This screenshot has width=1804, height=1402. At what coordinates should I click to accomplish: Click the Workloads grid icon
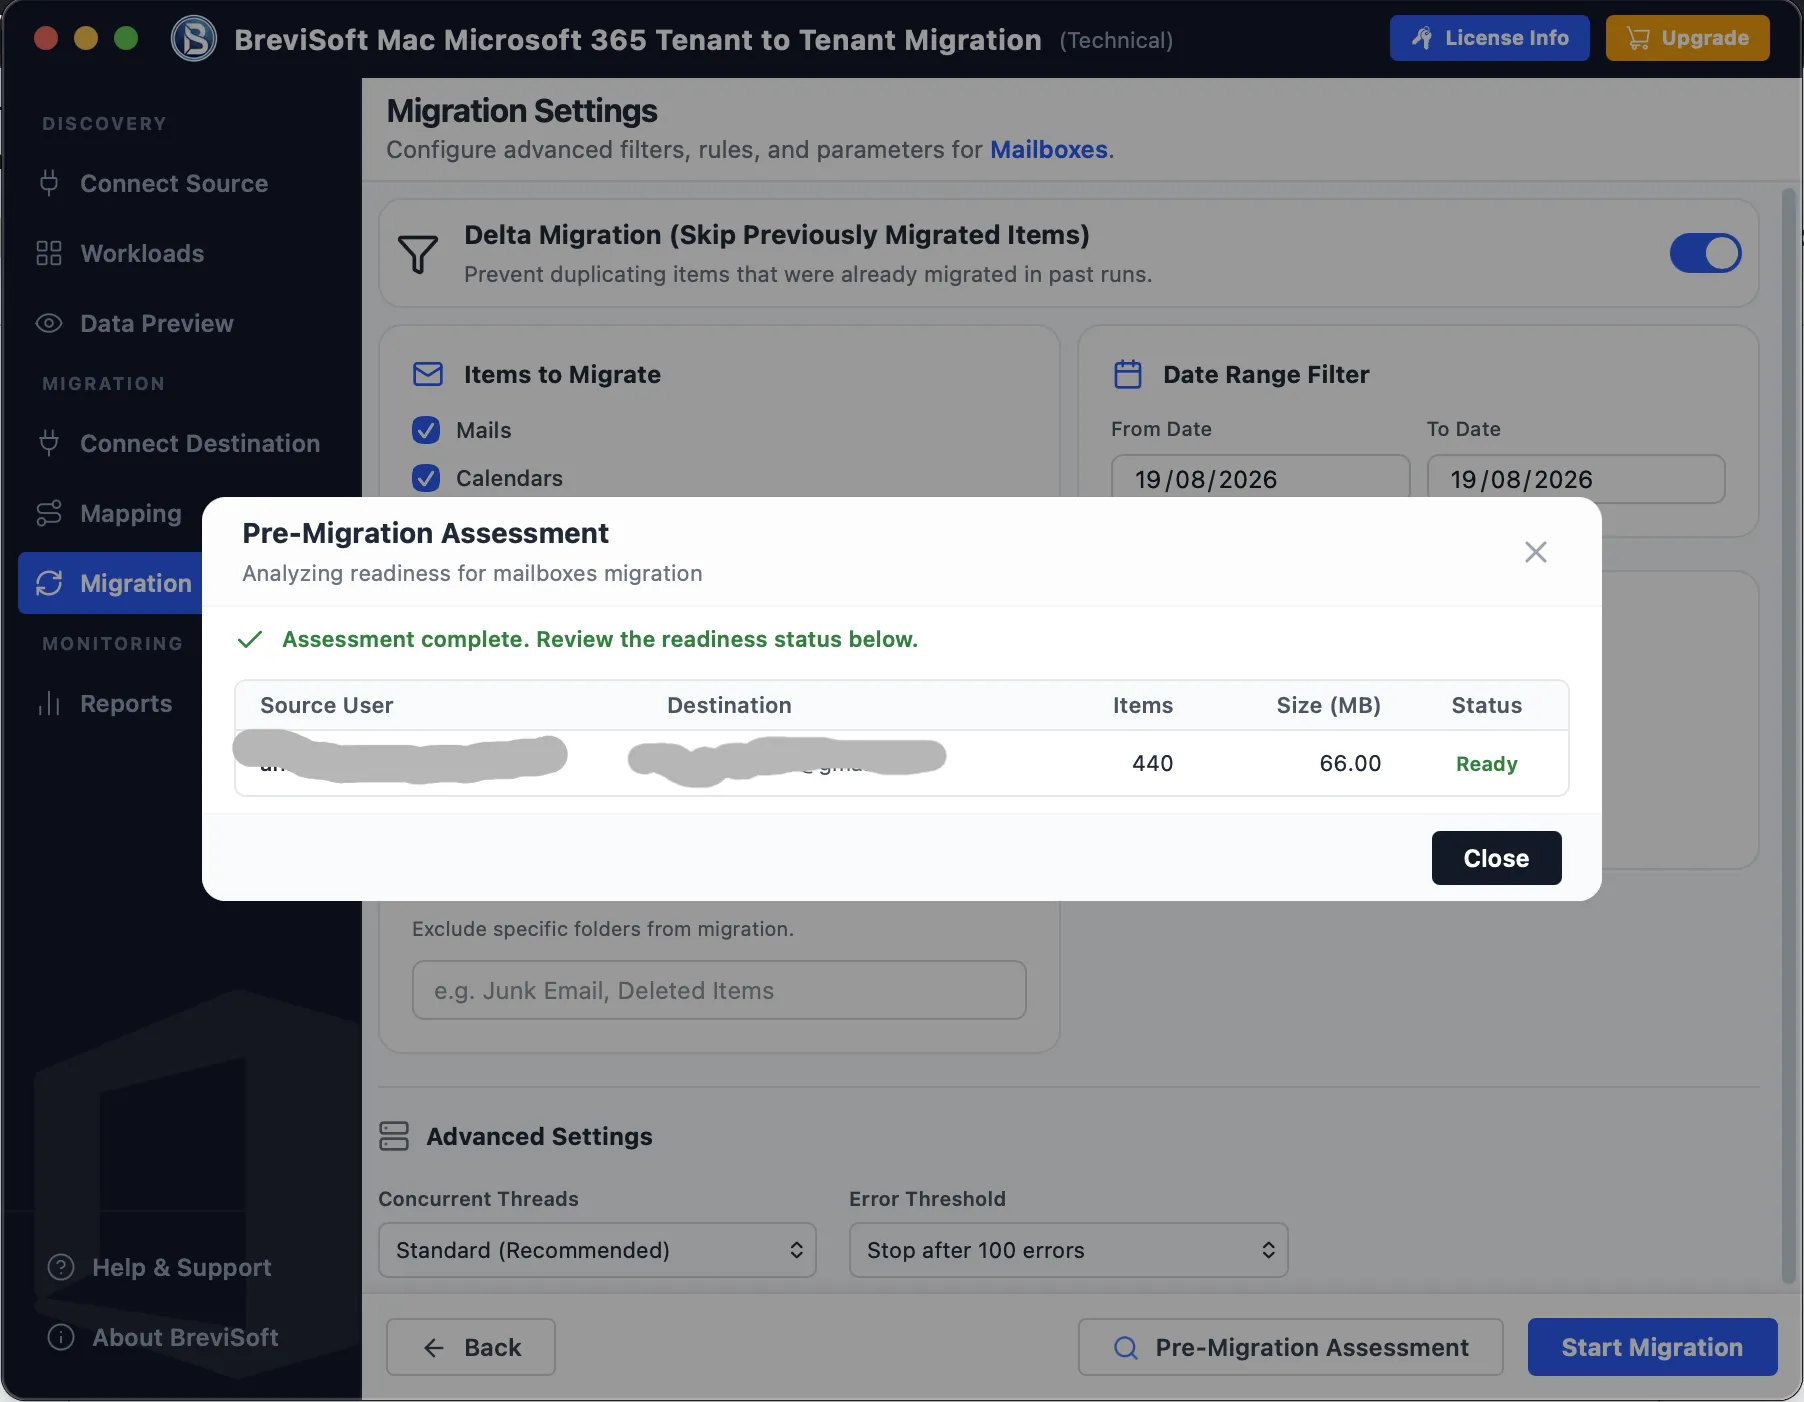pyautogui.click(x=49, y=253)
